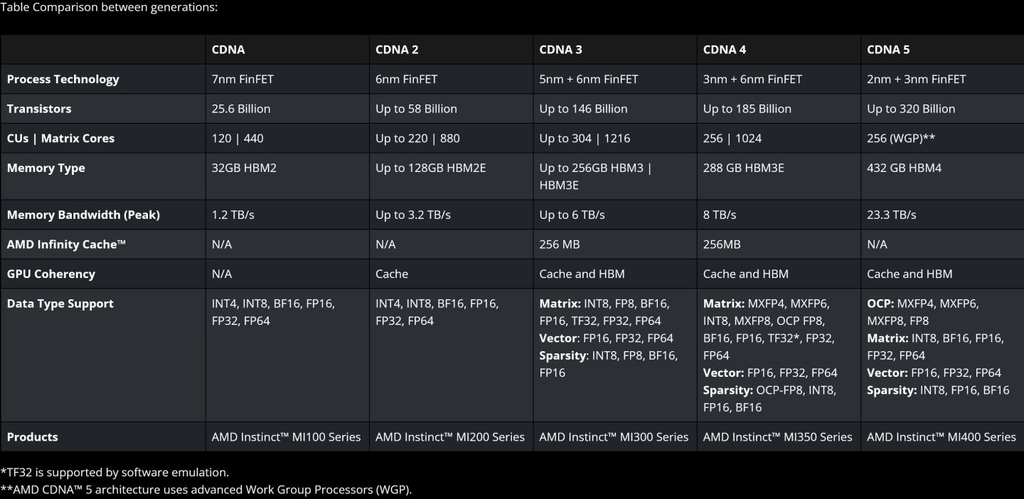The height and width of the screenshot is (499, 1024).
Task: Select the CUs | Matrix Cores row label
Action: (61, 138)
